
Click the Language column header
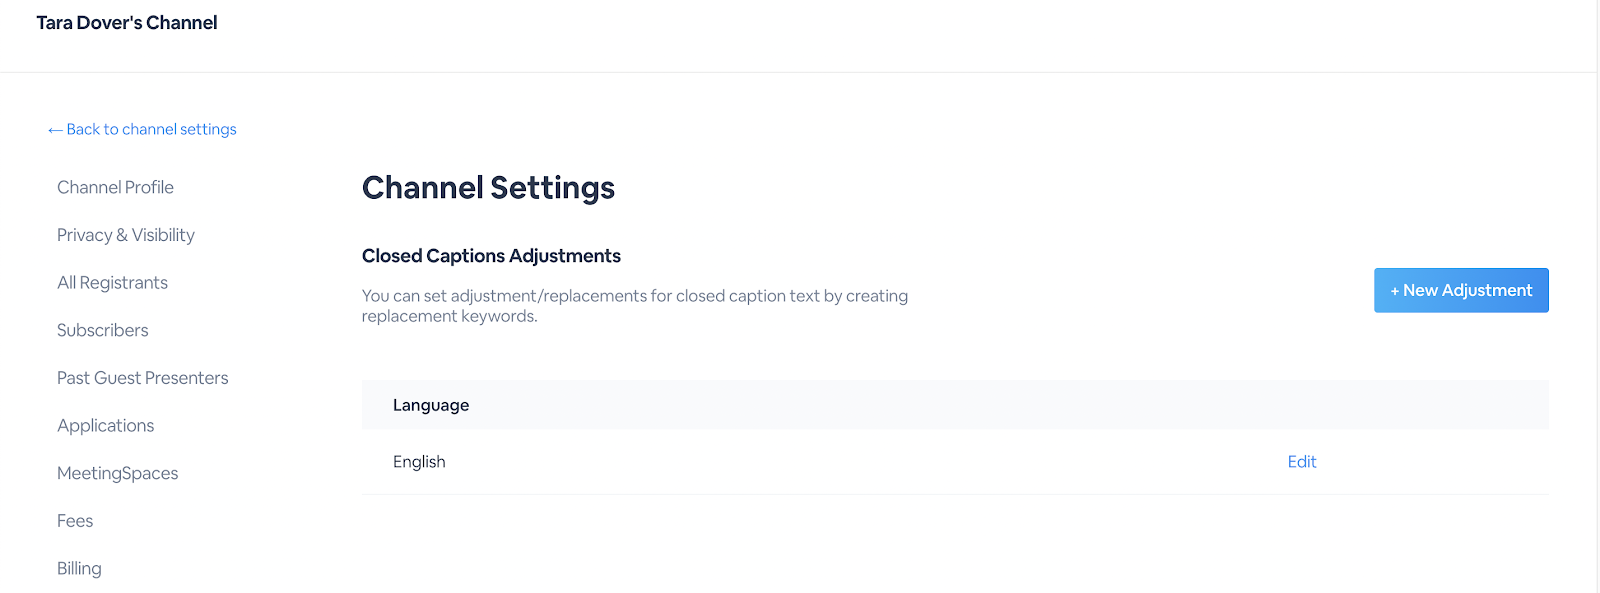coord(431,405)
